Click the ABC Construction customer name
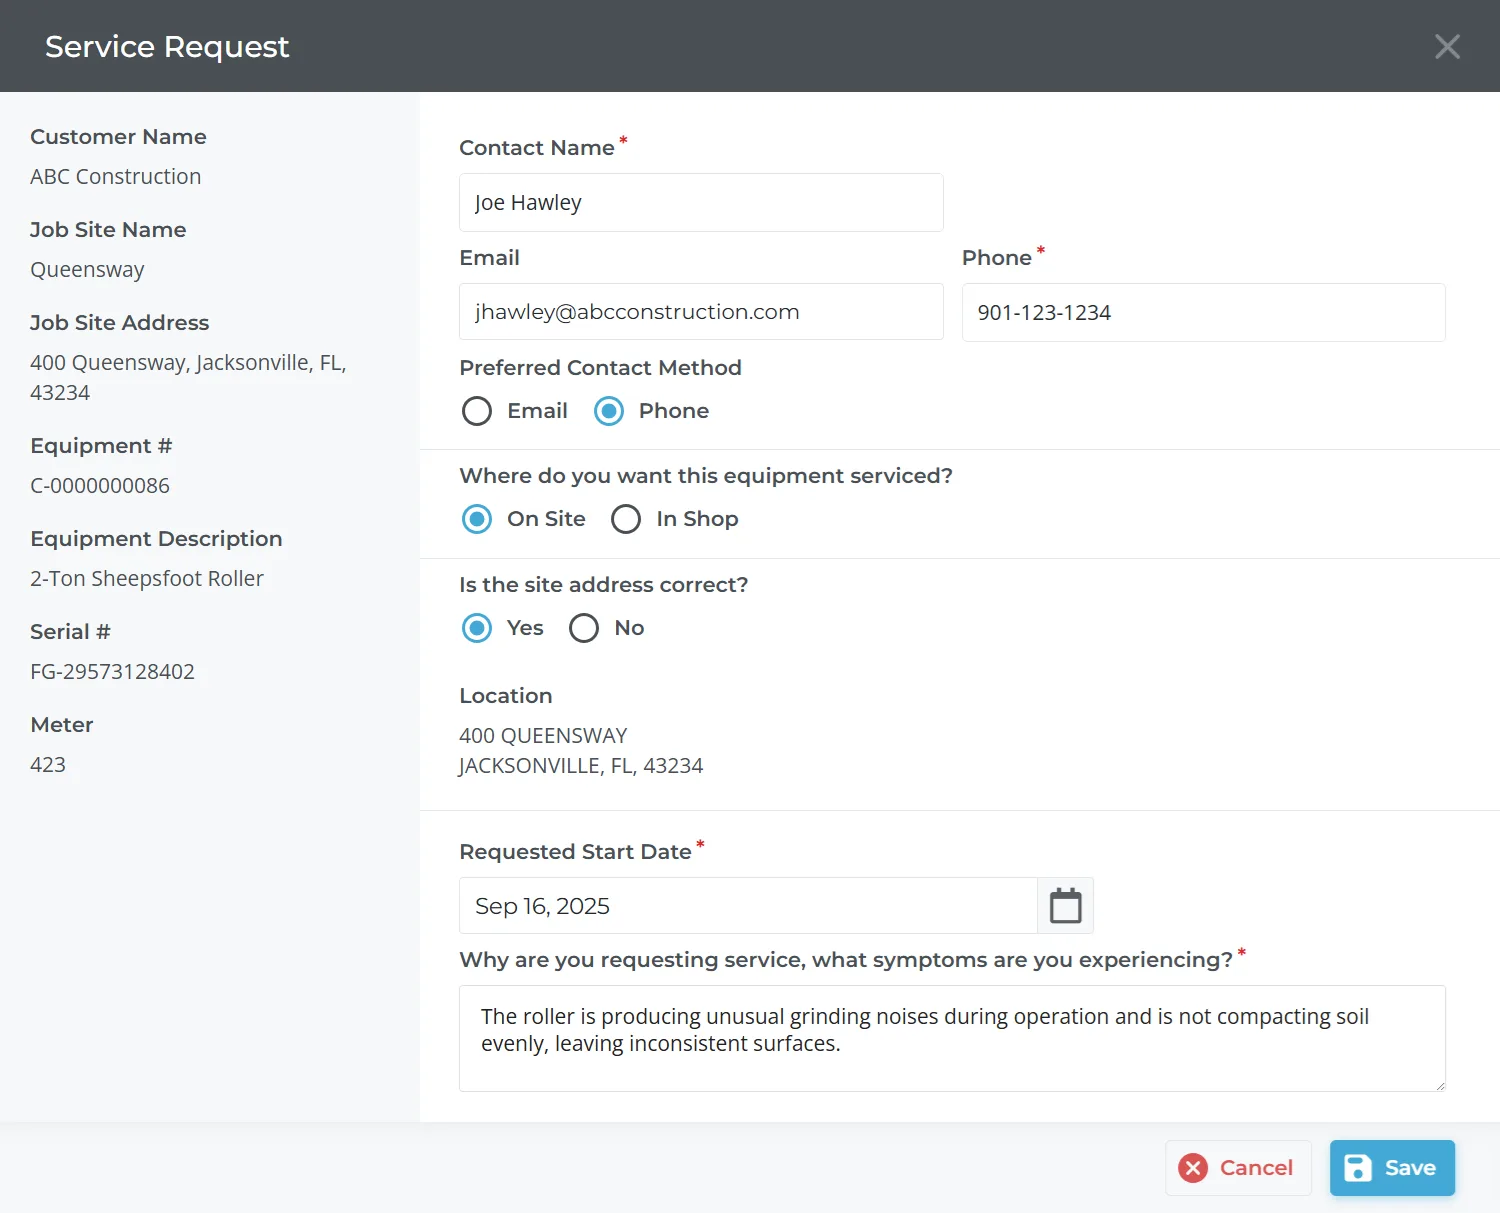The width and height of the screenshot is (1500, 1213). [115, 177]
